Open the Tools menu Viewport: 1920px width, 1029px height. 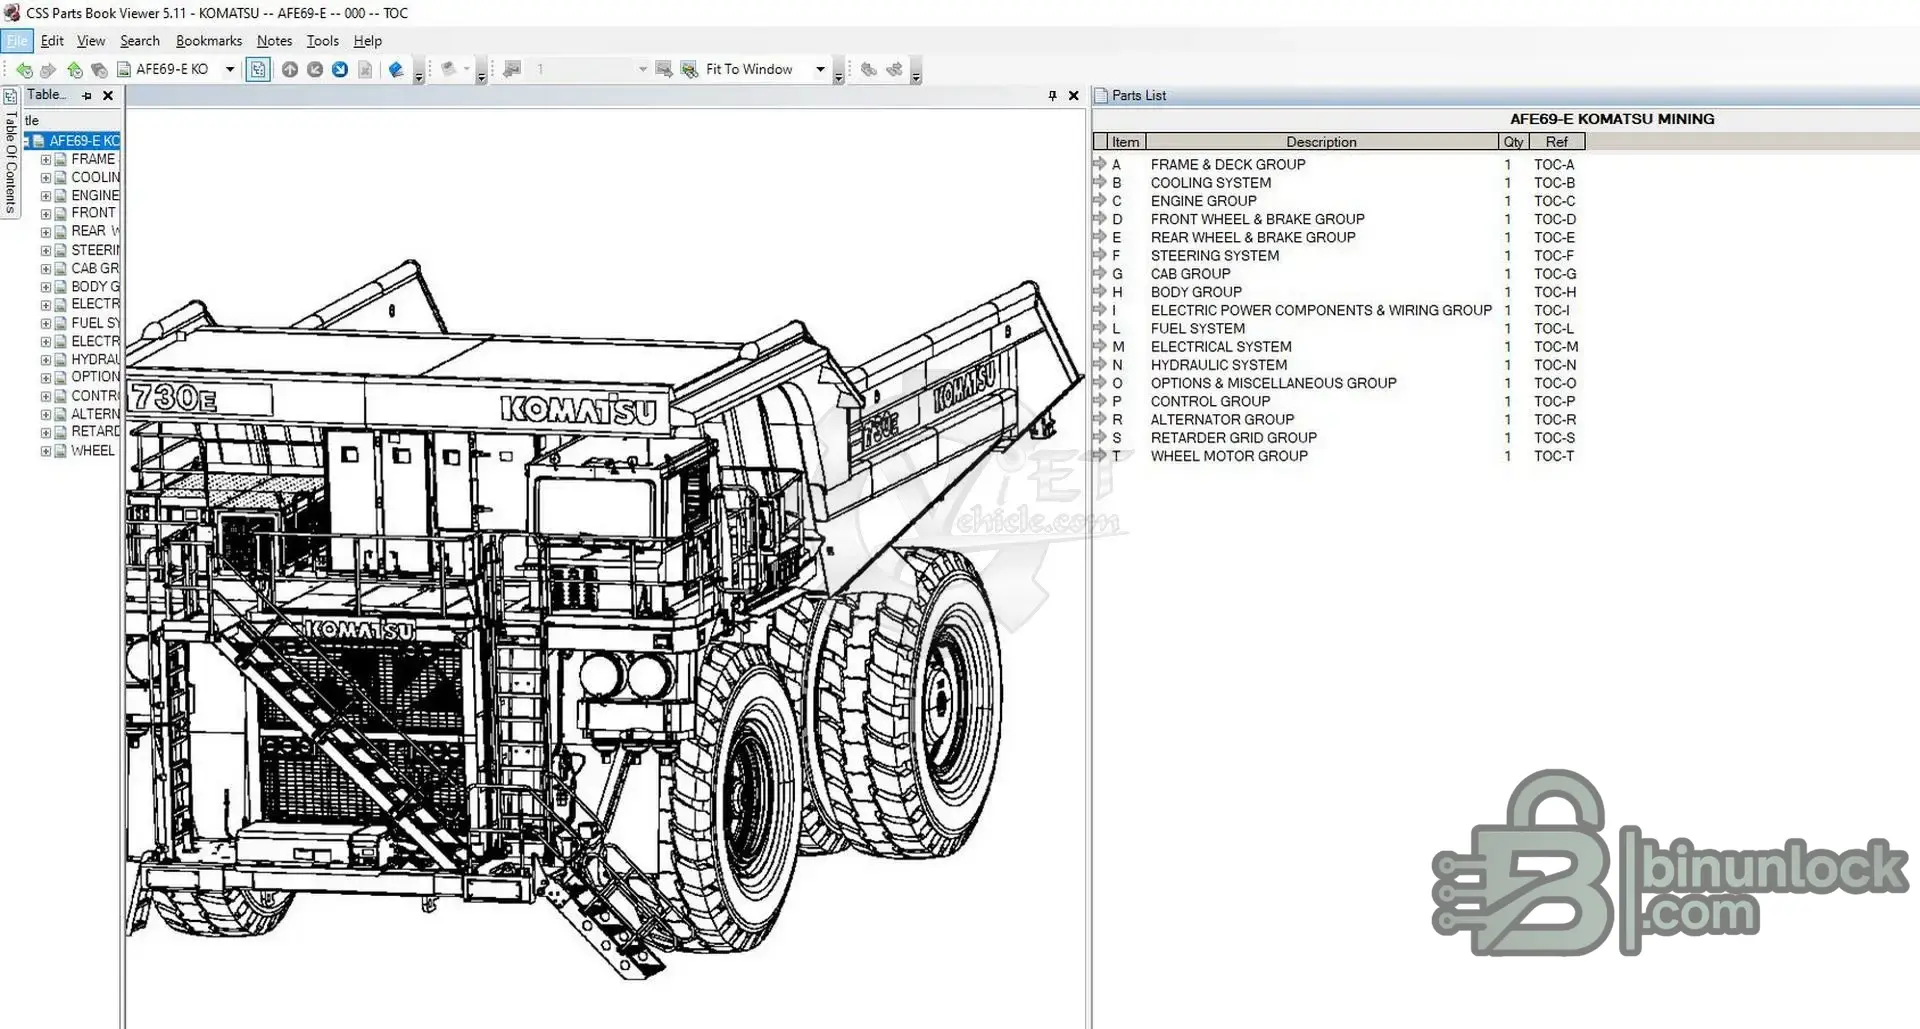tap(322, 41)
